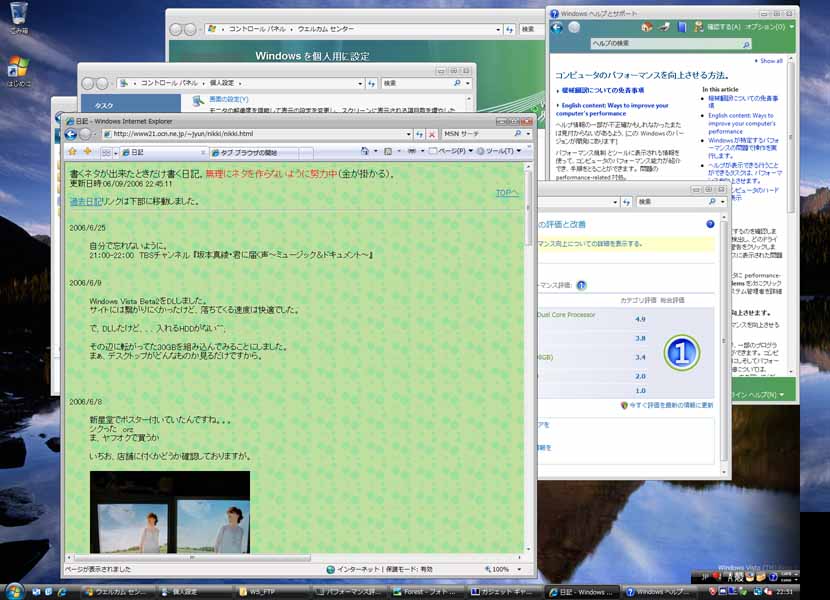The height and width of the screenshot is (600, 830).
Task: Switch to the Forest photo taskbar button
Action: (427, 592)
